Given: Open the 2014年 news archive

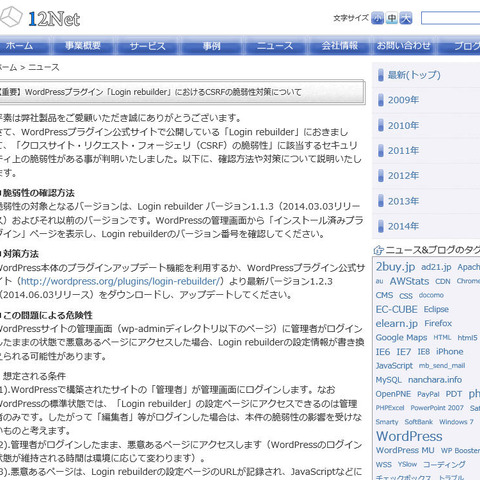Looking at the screenshot, I should click(403, 226).
